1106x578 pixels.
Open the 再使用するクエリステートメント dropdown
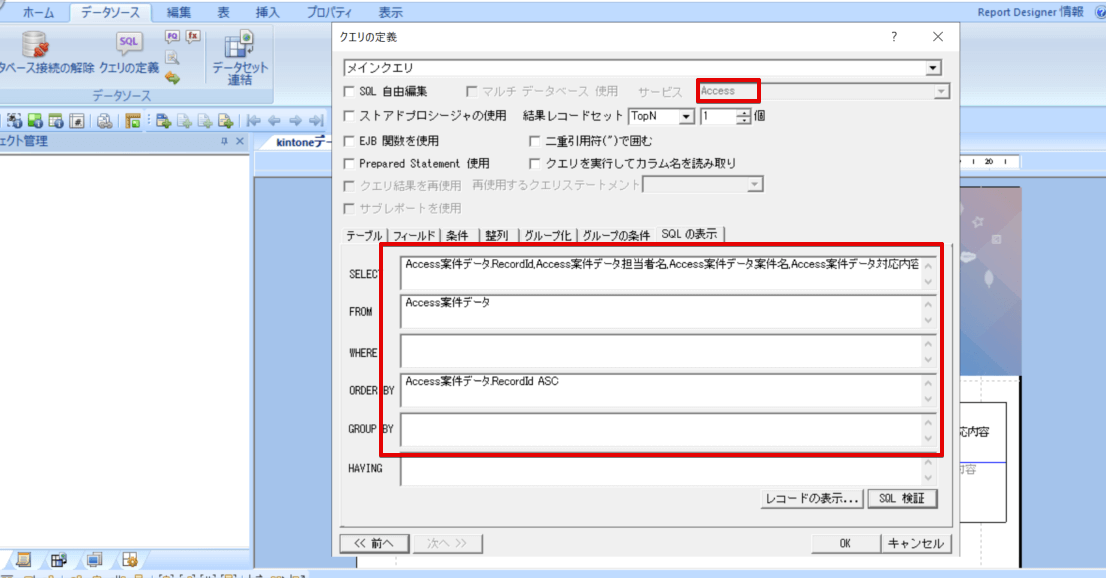point(755,185)
